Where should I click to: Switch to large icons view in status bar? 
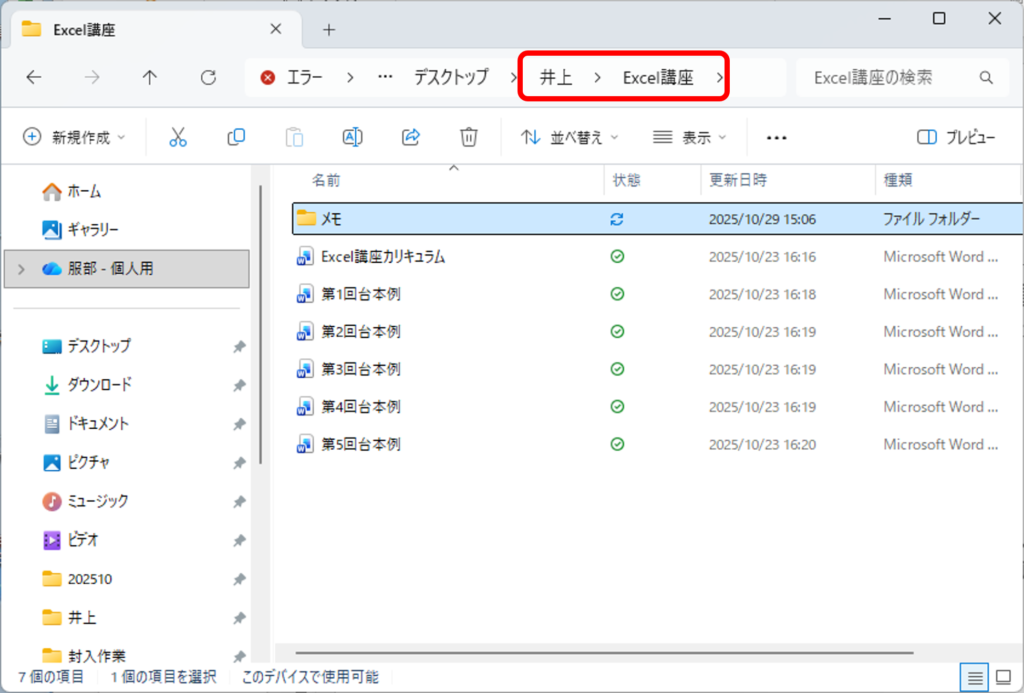coord(1002,677)
